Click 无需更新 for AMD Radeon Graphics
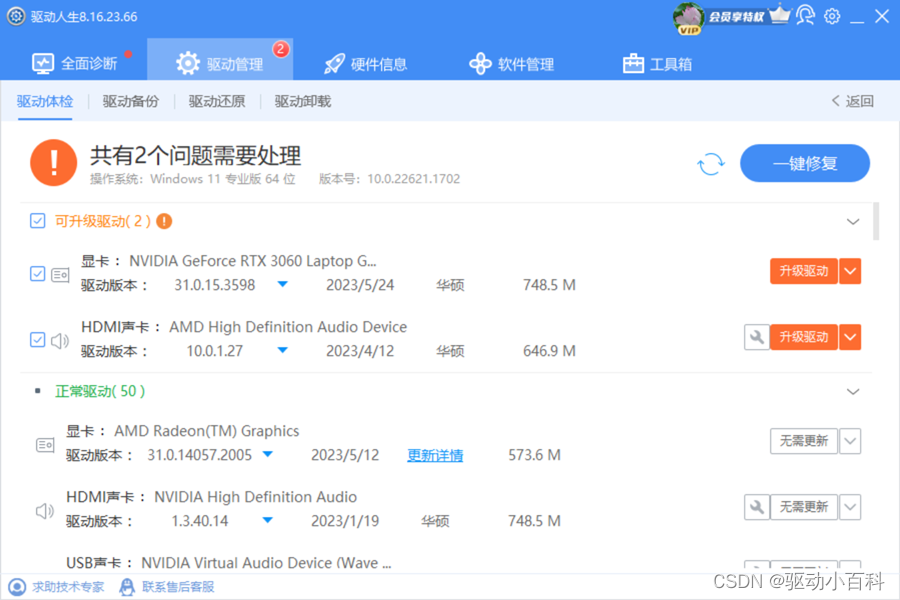Screen dimensions: 900x600 pos(804,441)
